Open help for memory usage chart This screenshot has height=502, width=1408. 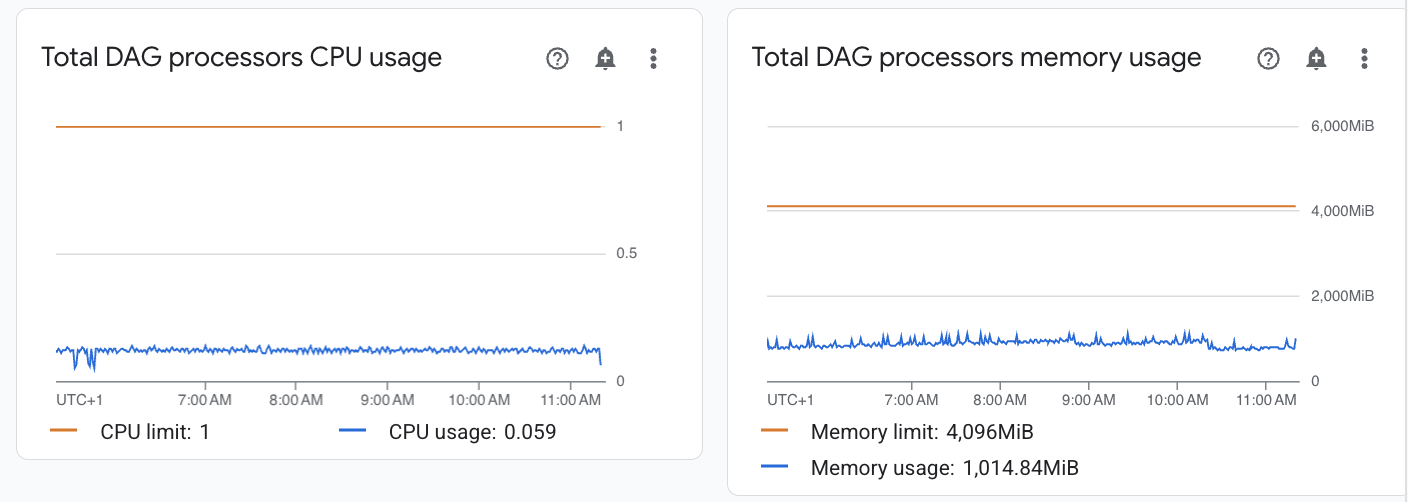1268,59
